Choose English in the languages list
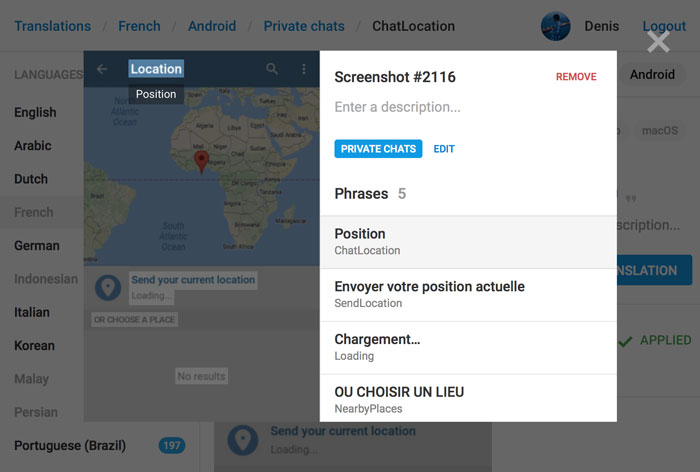The width and height of the screenshot is (700, 472). [35, 112]
